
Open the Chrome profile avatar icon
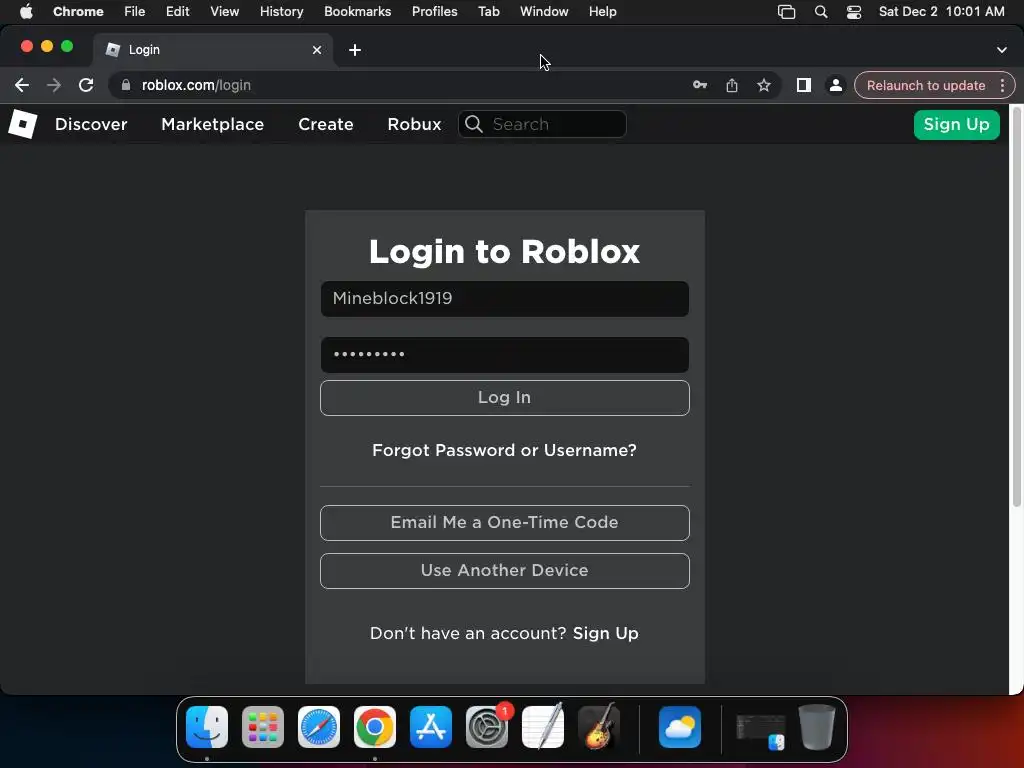coord(835,85)
